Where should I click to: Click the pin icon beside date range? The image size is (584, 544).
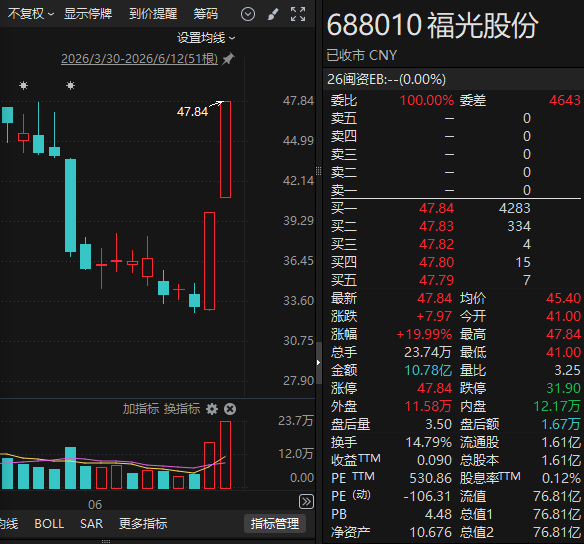[x=228, y=59]
